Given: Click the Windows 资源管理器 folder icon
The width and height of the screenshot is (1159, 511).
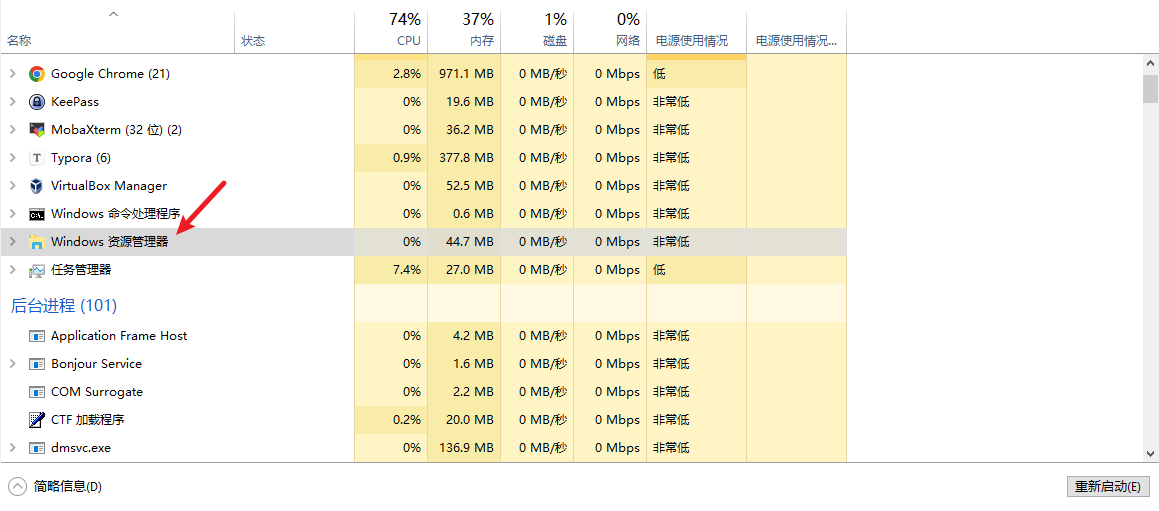Looking at the screenshot, I should (x=37, y=242).
